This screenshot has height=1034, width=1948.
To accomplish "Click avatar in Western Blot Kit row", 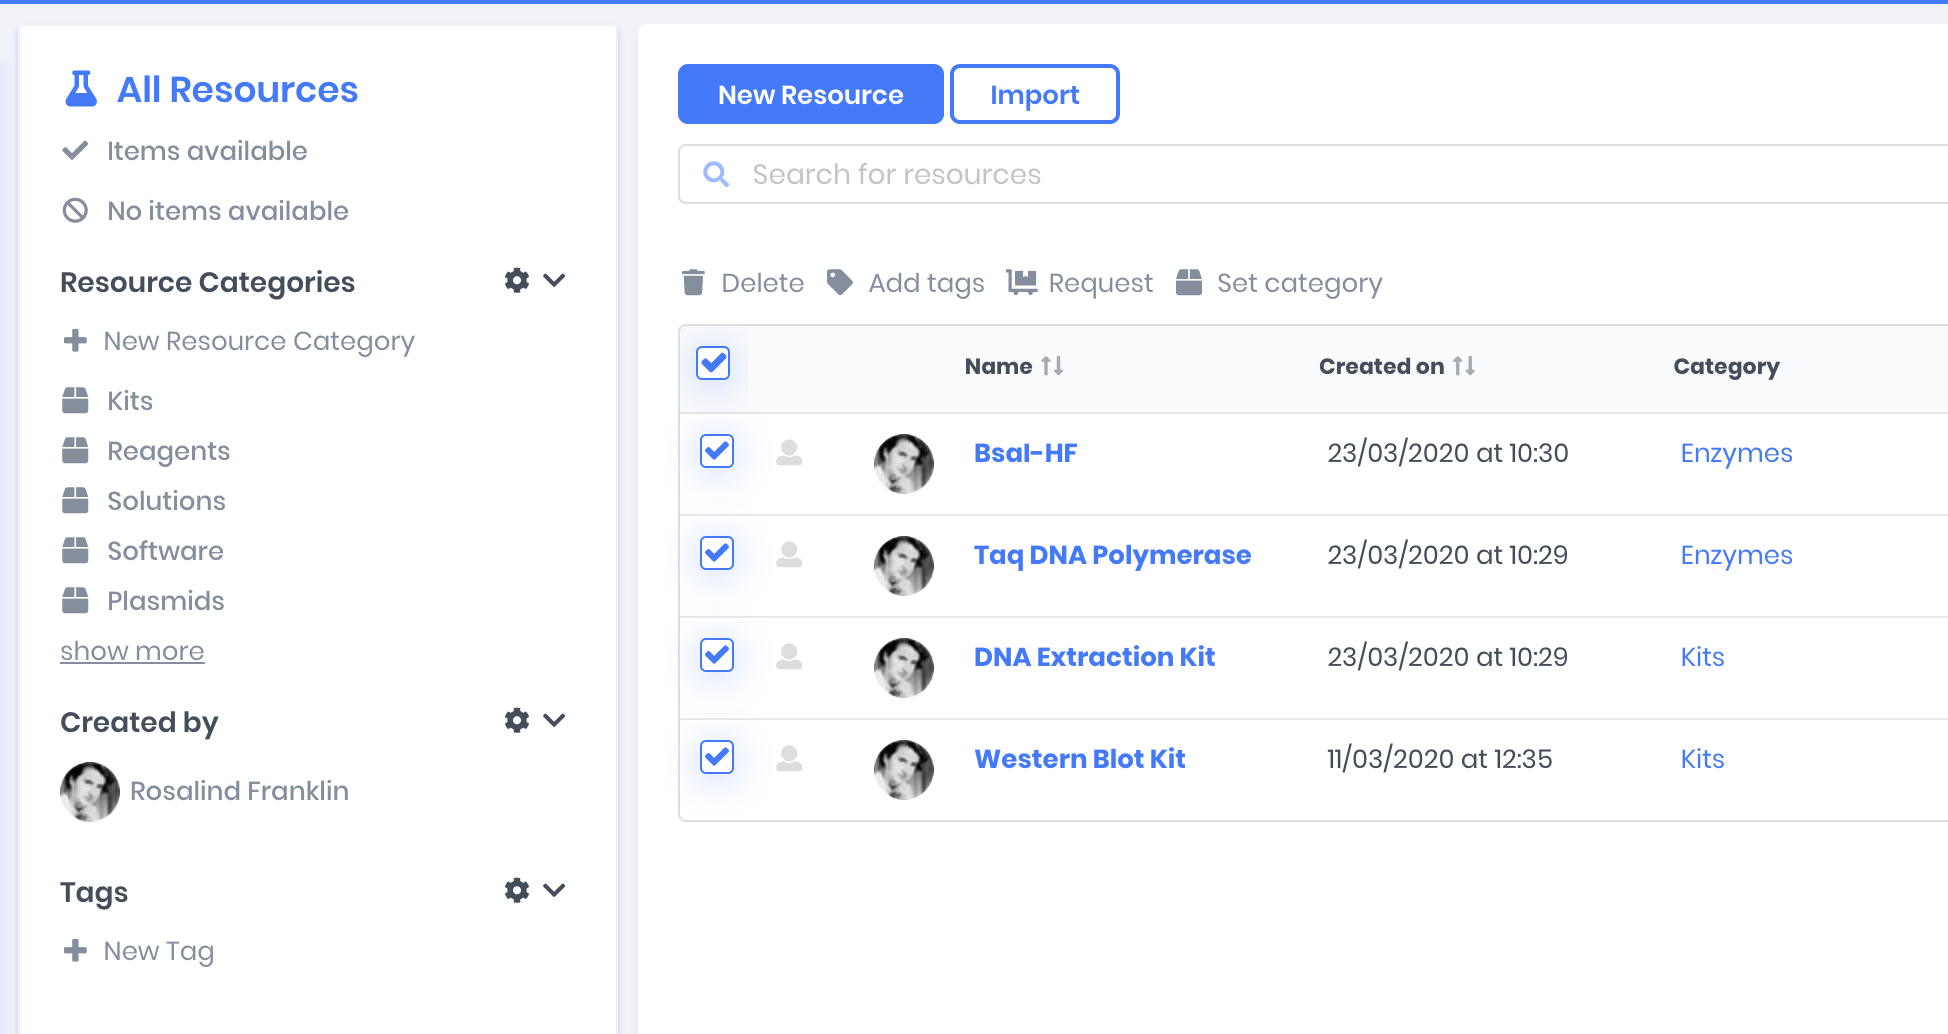I will point(904,770).
